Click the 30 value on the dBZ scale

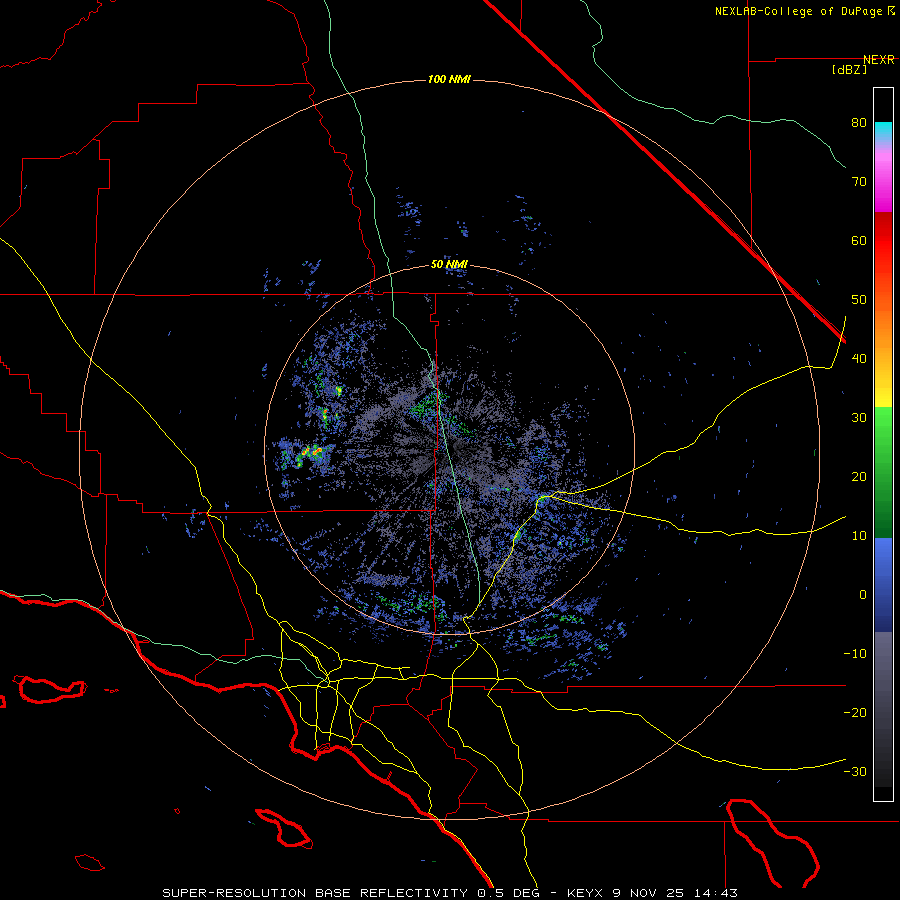point(859,418)
